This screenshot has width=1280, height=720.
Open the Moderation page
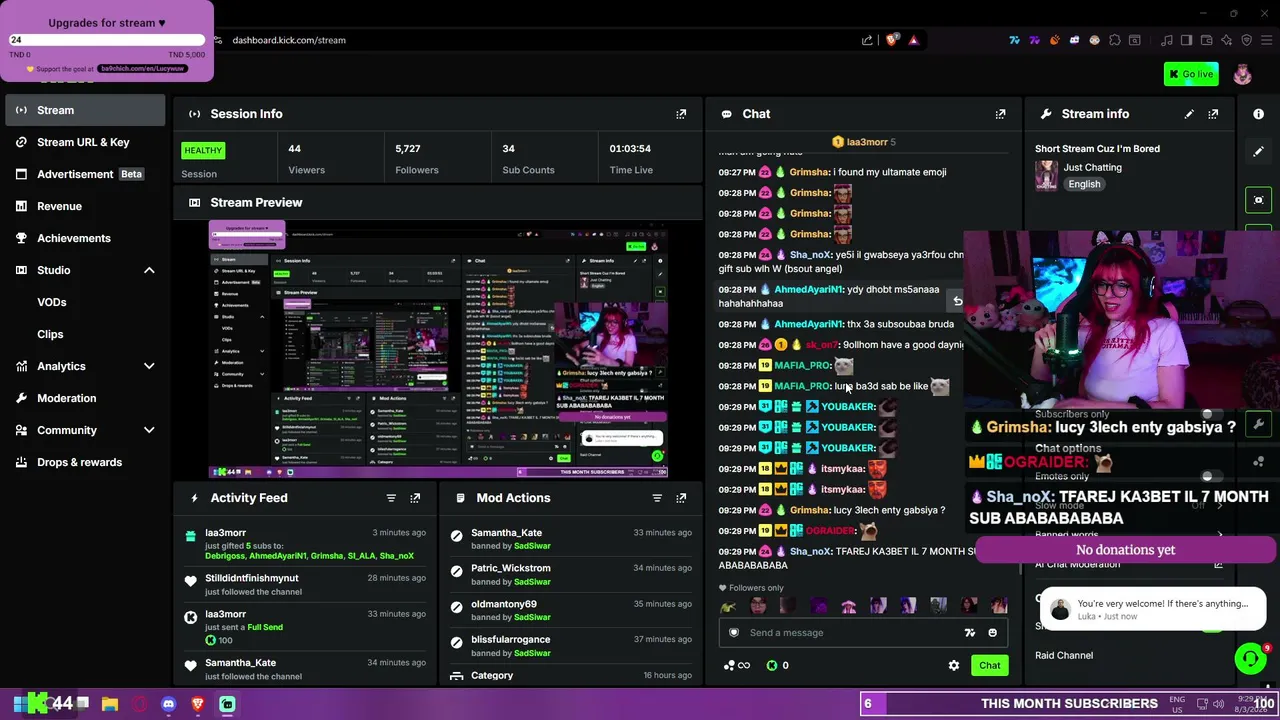(x=85, y=398)
